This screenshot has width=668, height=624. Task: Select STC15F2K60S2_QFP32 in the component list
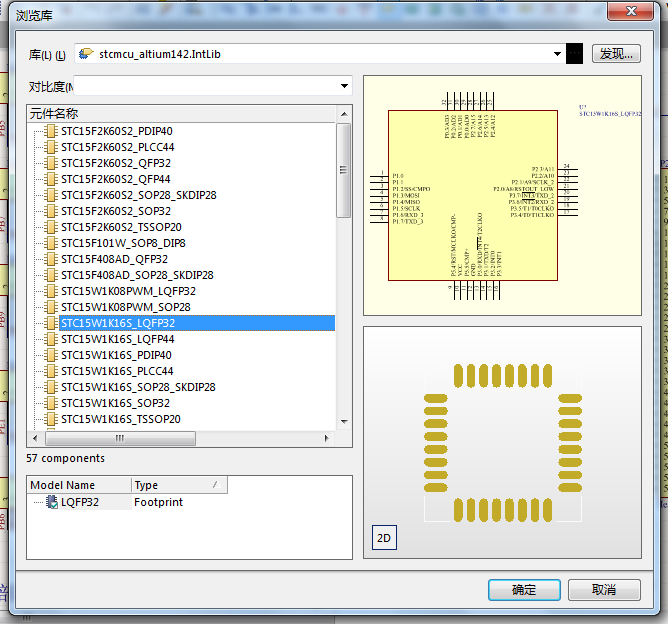[x=116, y=163]
